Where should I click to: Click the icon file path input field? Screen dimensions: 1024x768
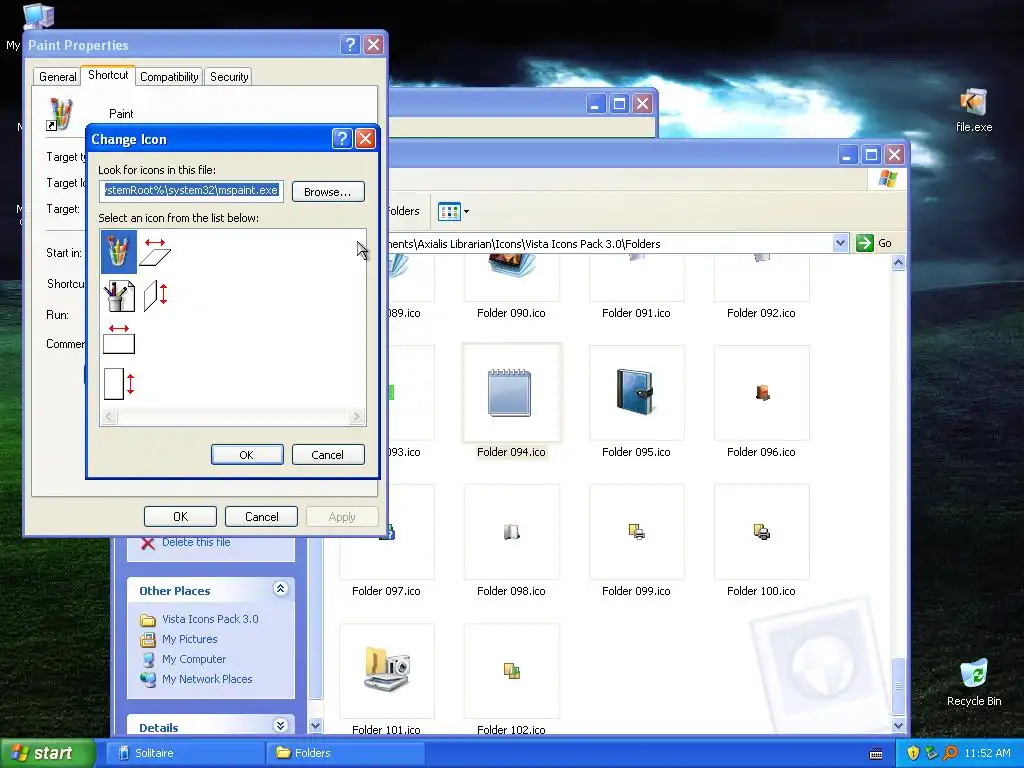[192, 191]
